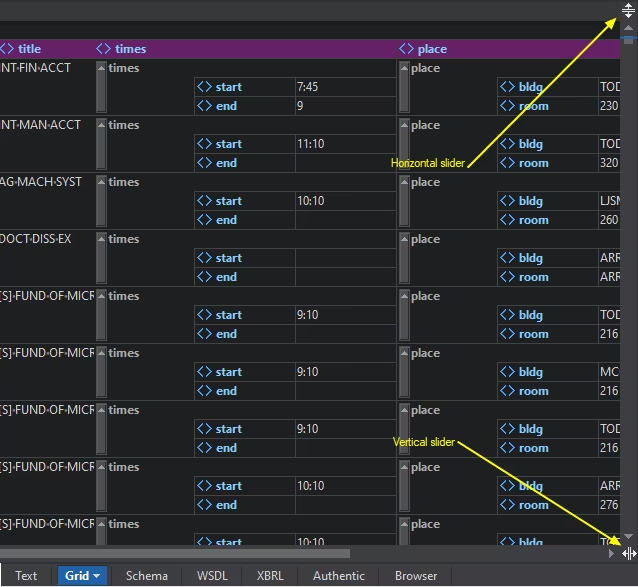Select the start time cell containing 7:45
This screenshot has height=587, width=638.
(344, 87)
